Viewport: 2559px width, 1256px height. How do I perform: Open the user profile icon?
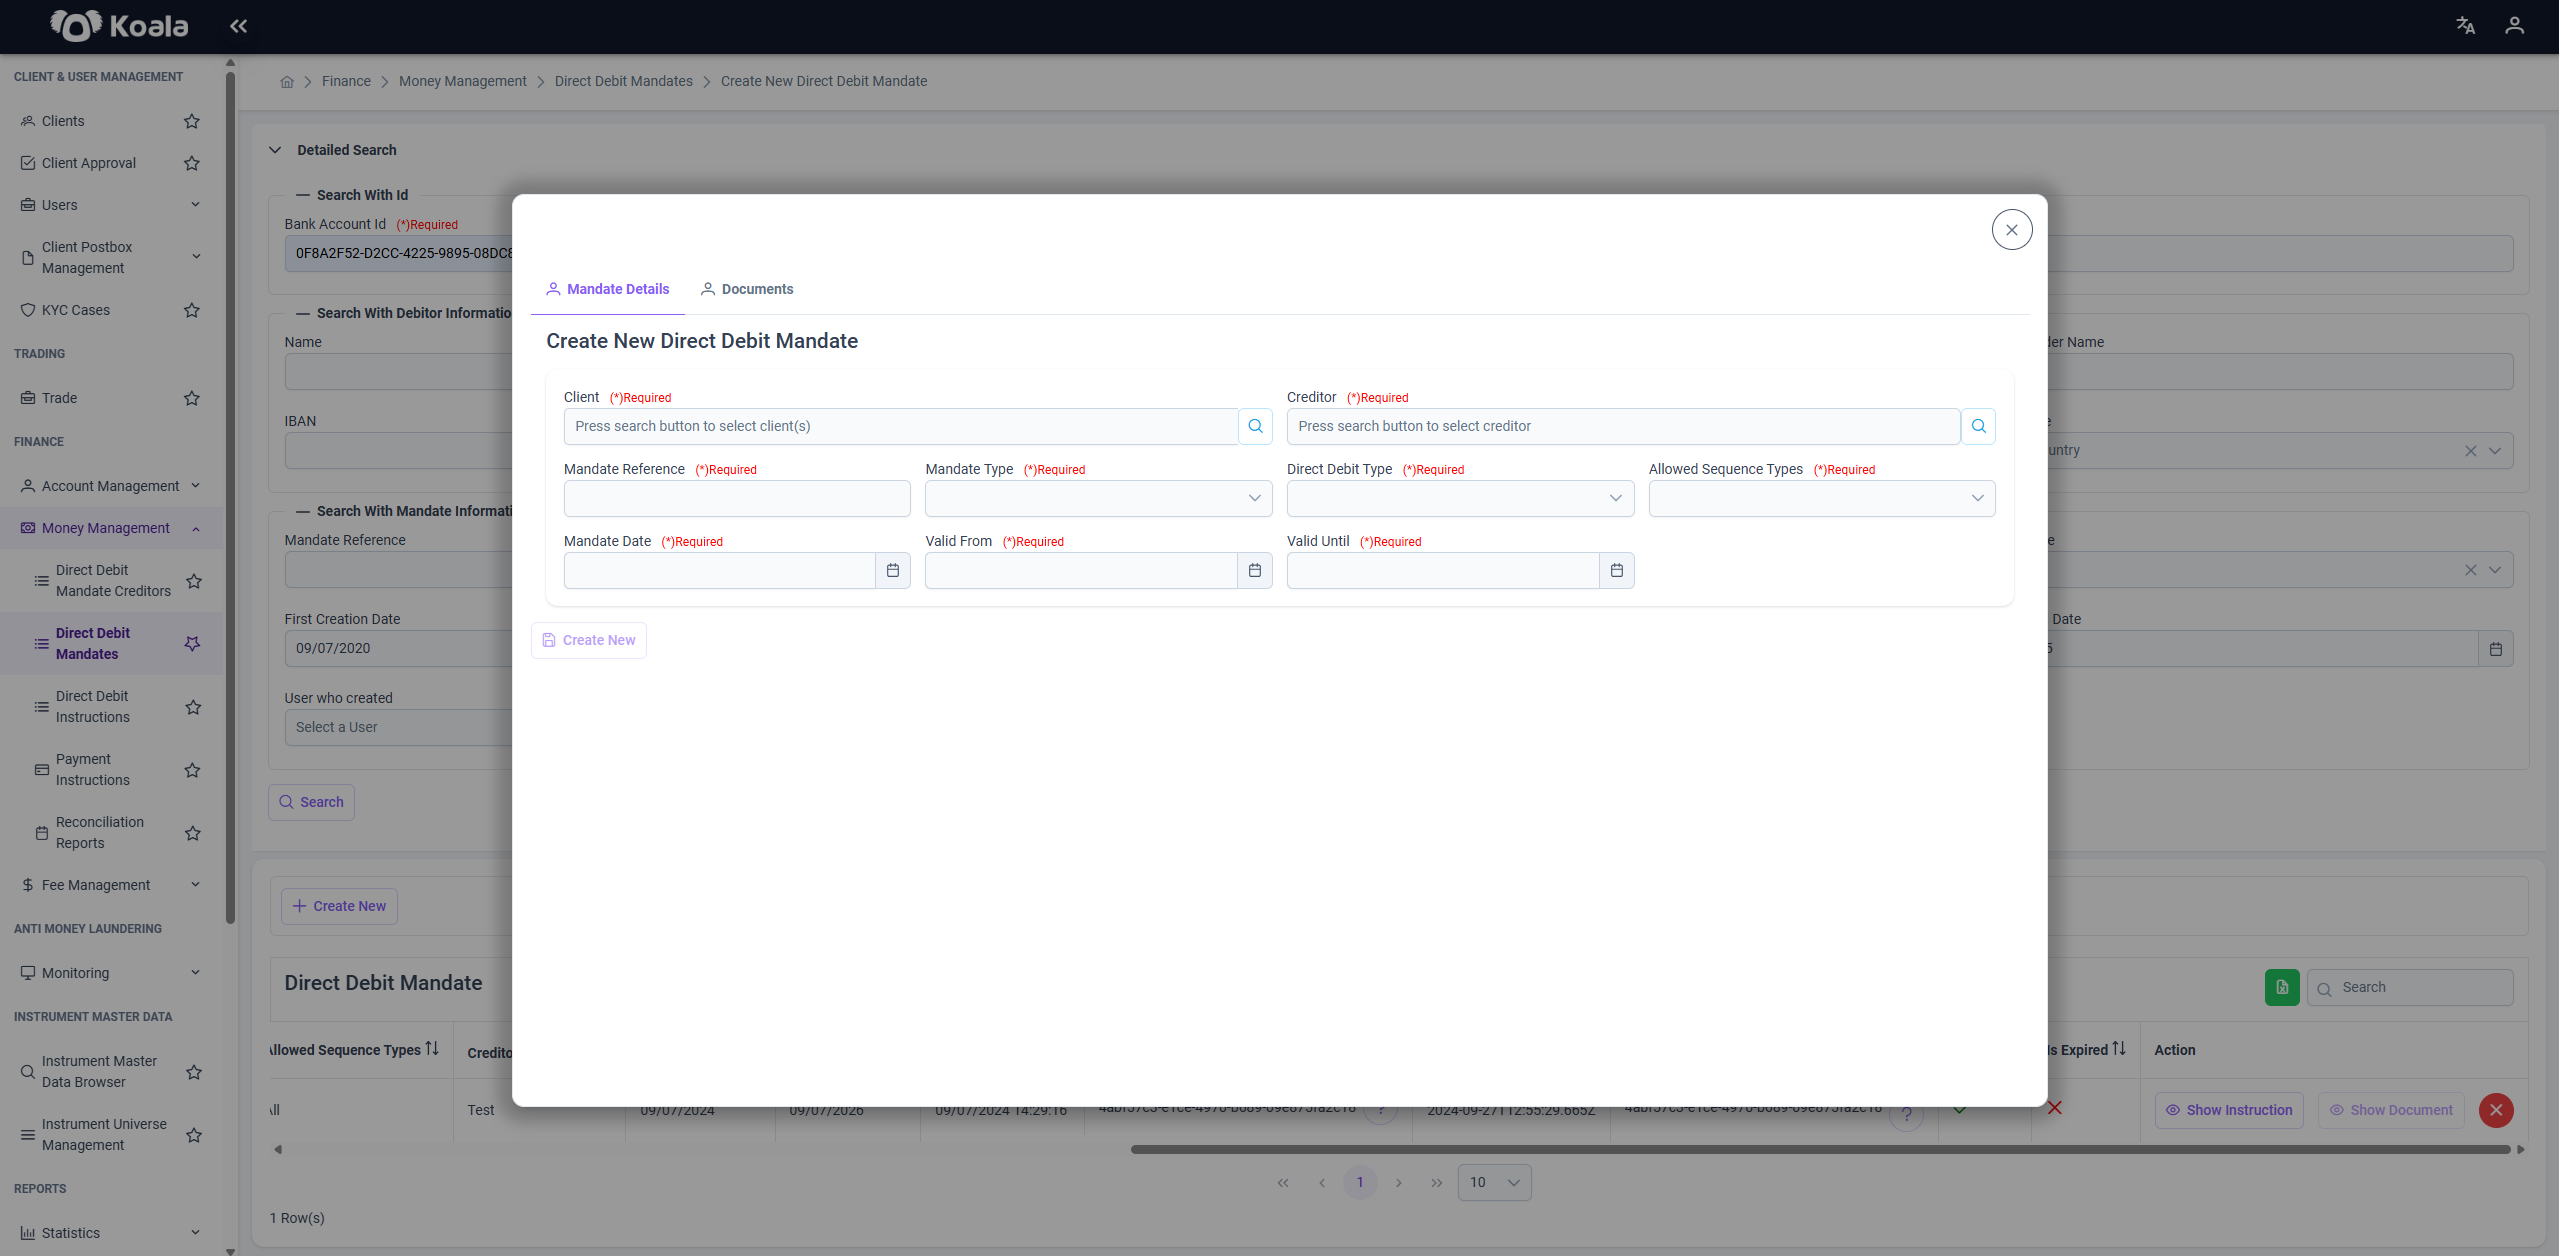2514,26
